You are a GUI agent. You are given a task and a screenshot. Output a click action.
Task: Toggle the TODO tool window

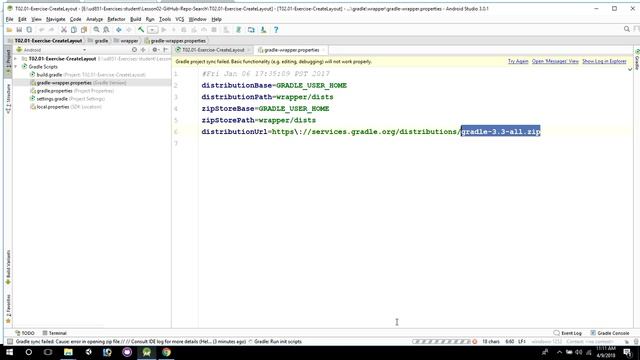click(24, 333)
